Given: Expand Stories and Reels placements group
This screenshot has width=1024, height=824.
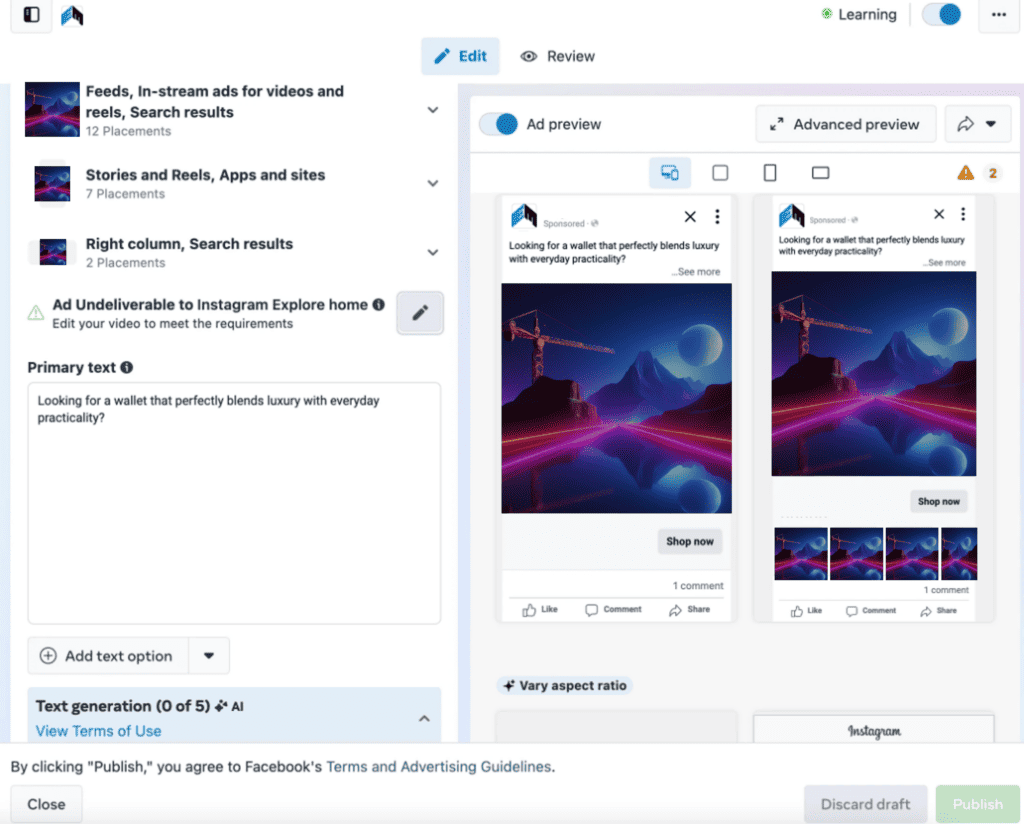Looking at the screenshot, I should tap(432, 183).
